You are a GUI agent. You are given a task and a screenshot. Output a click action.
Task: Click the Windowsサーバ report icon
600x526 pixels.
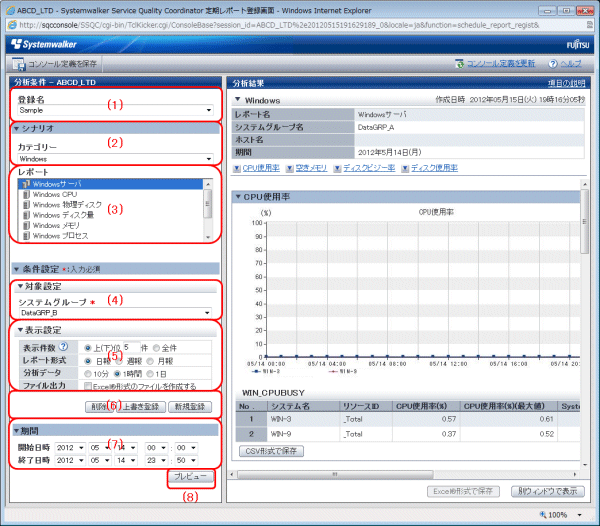pyautogui.click(x=26, y=184)
